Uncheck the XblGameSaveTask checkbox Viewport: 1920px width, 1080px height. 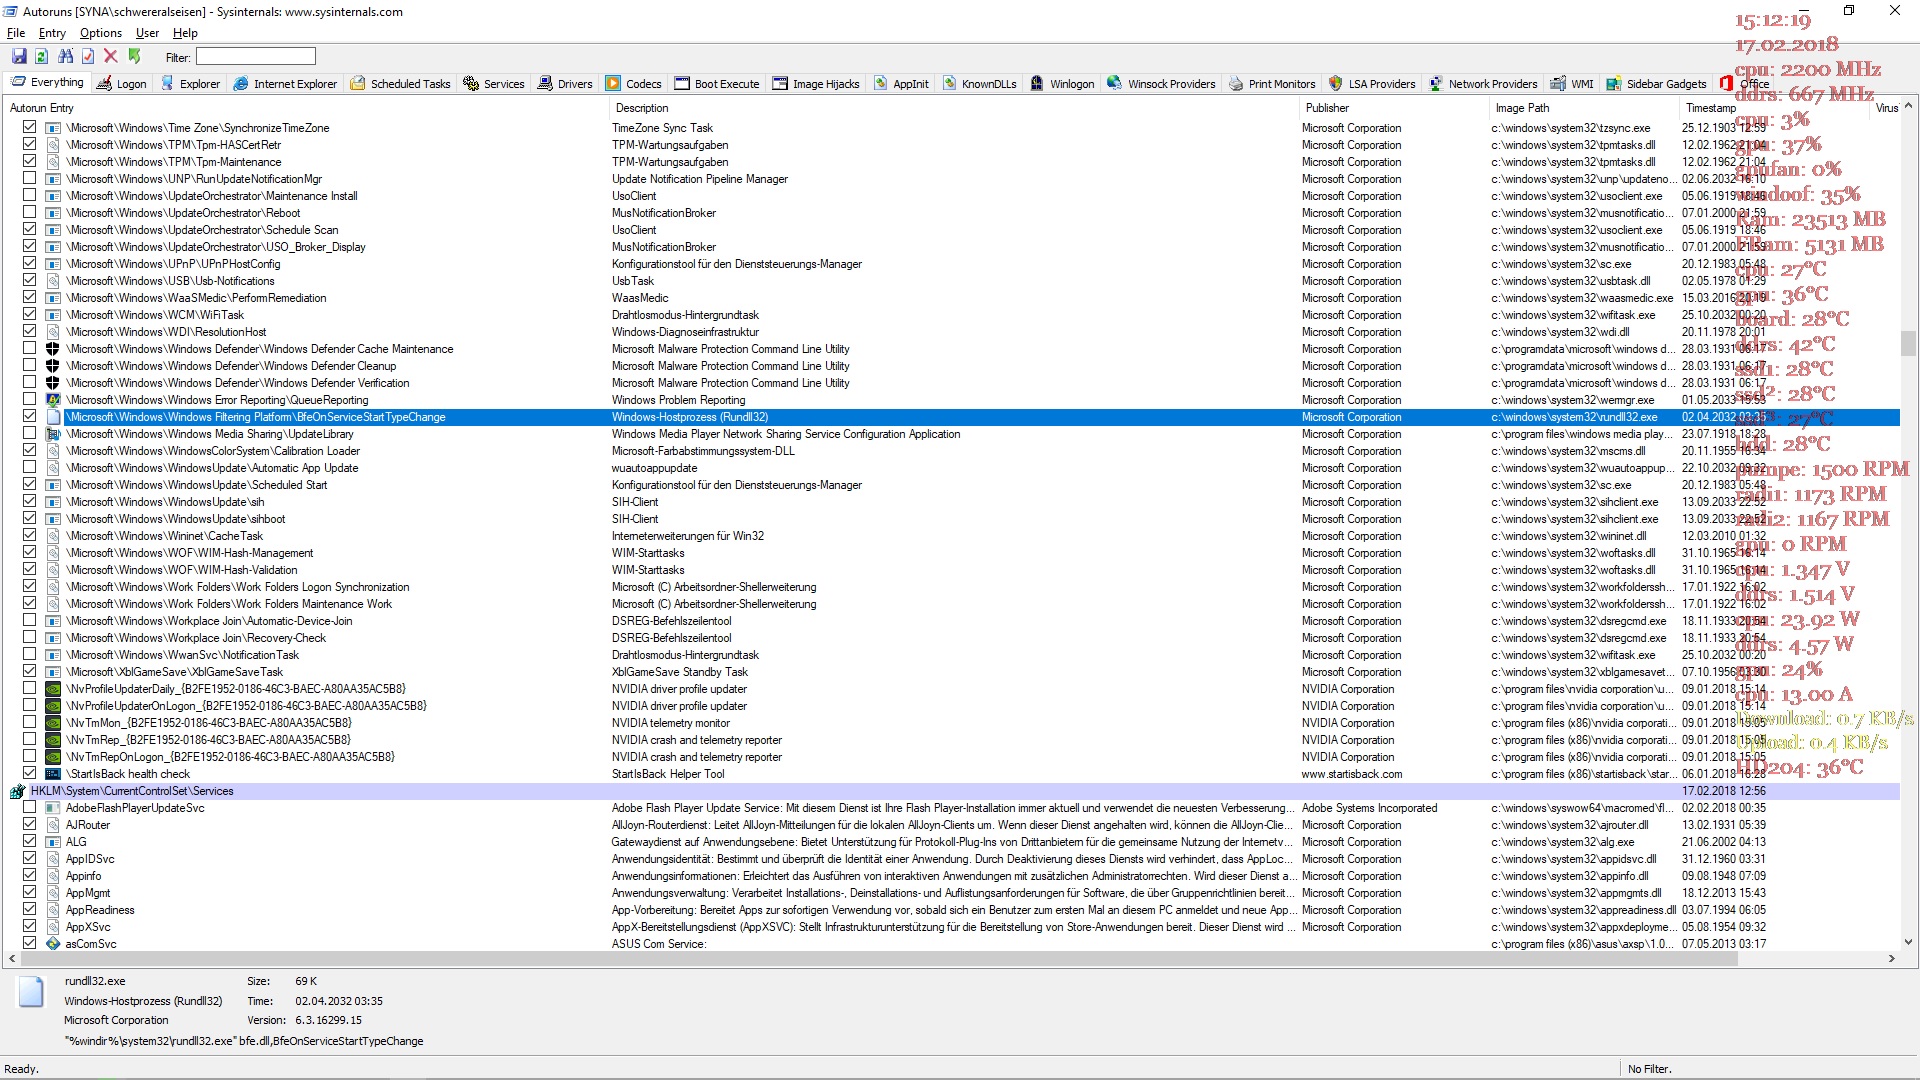click(29, 671)
